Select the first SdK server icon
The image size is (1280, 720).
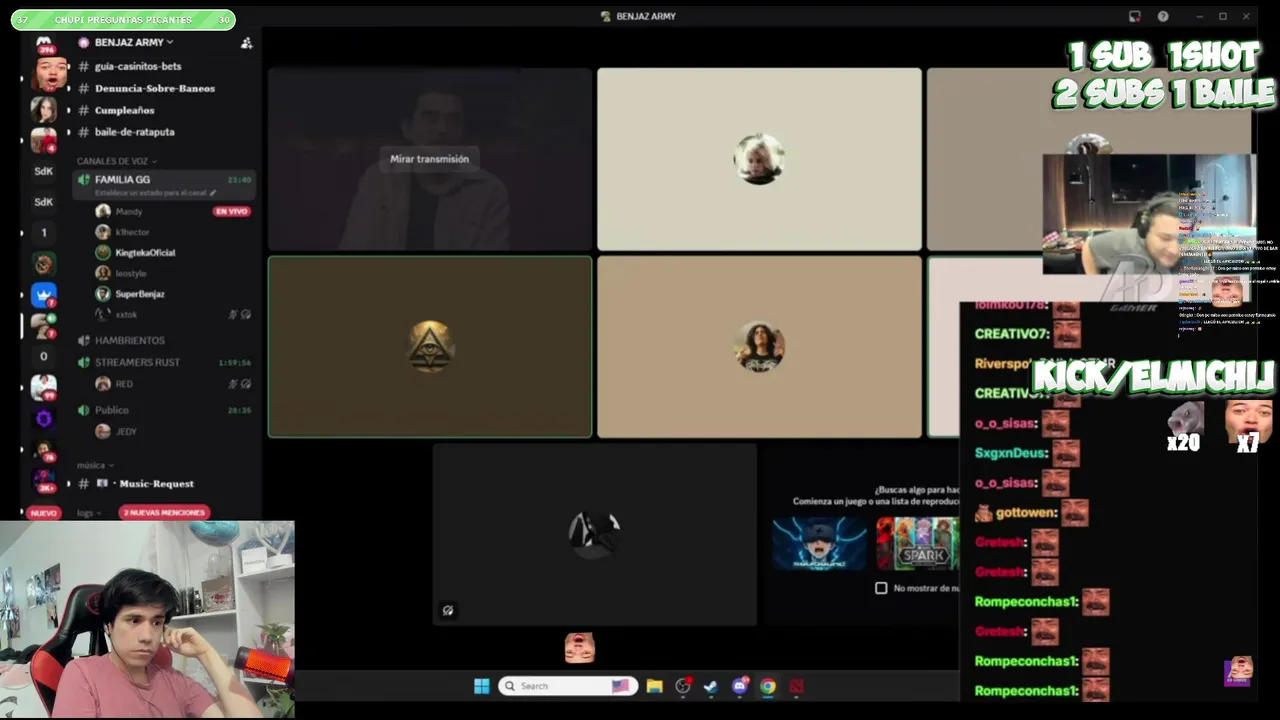click(44, 171)
